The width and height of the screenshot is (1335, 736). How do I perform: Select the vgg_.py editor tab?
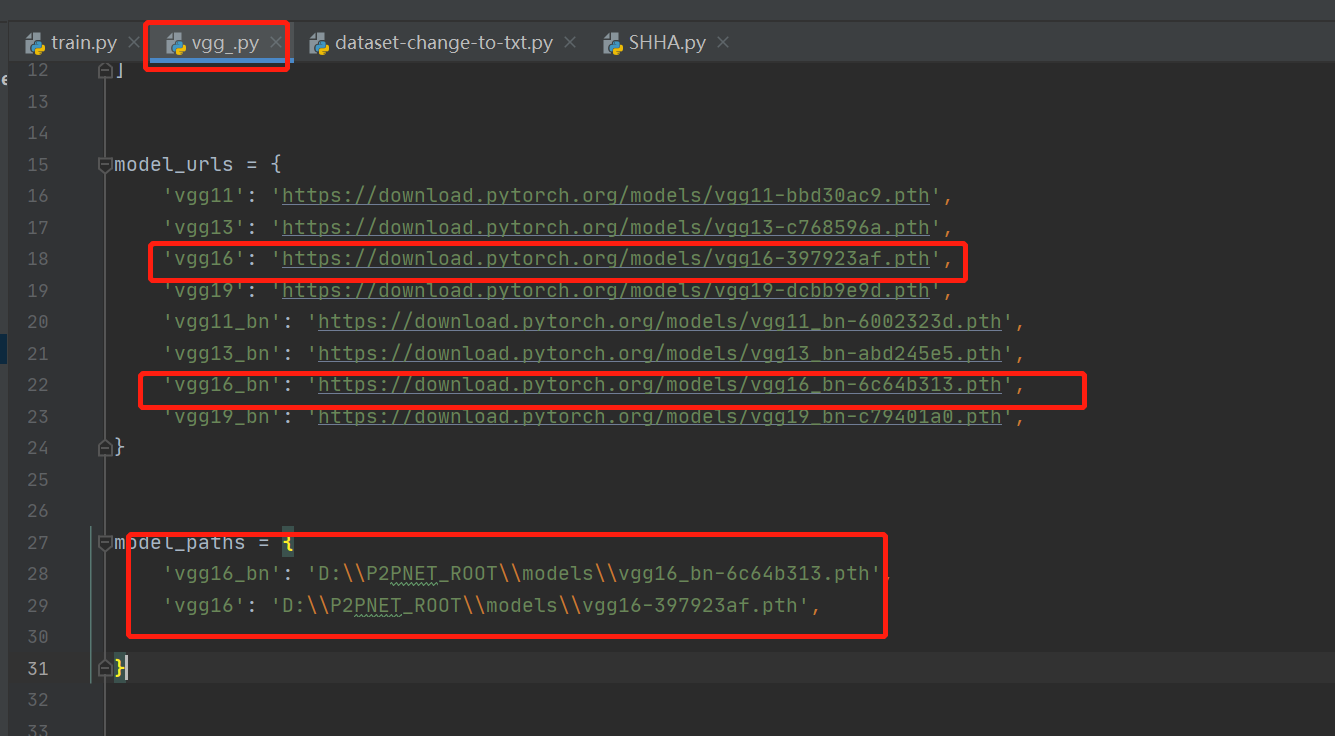pos(225,43)
